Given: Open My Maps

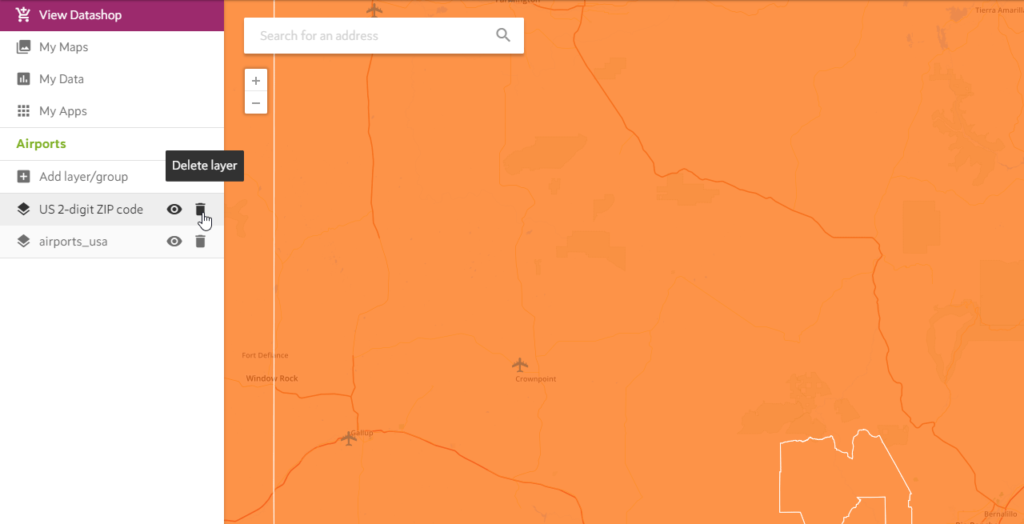Looking at the screenshot, I should [x=112, y=47].
